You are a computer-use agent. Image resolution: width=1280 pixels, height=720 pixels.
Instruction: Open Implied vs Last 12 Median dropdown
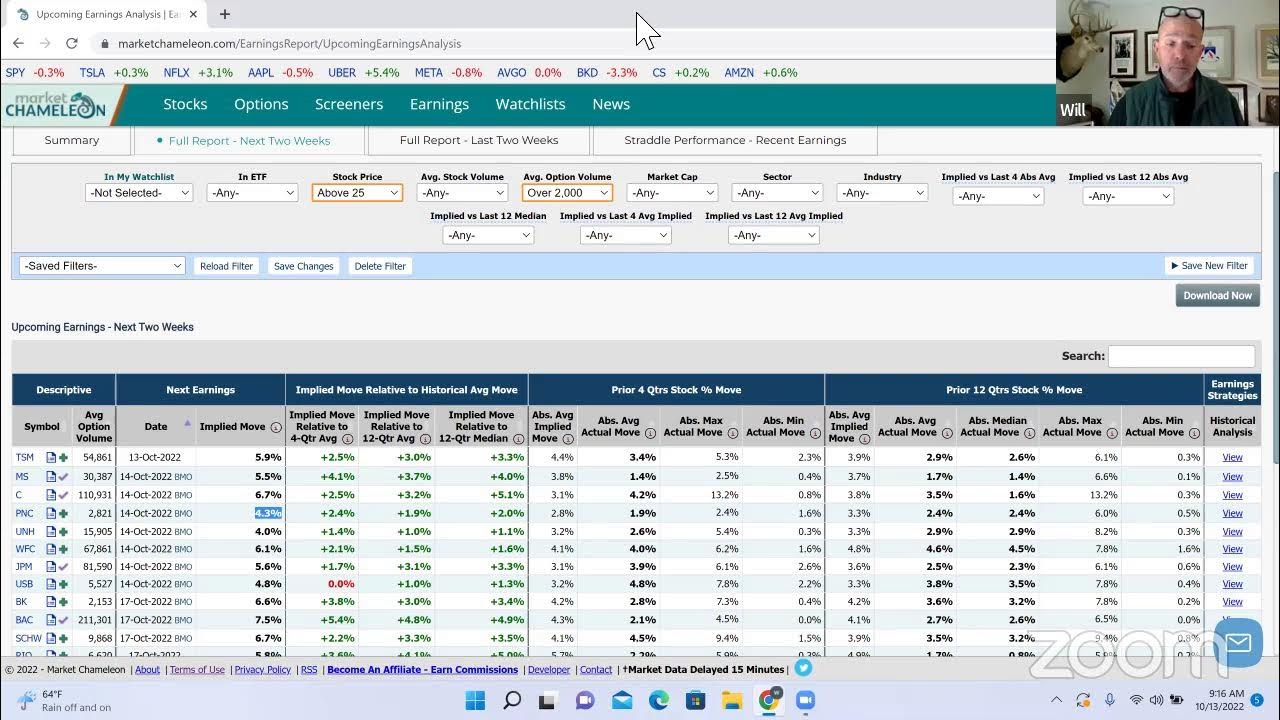pyautogui.click(x=488, y=235)
